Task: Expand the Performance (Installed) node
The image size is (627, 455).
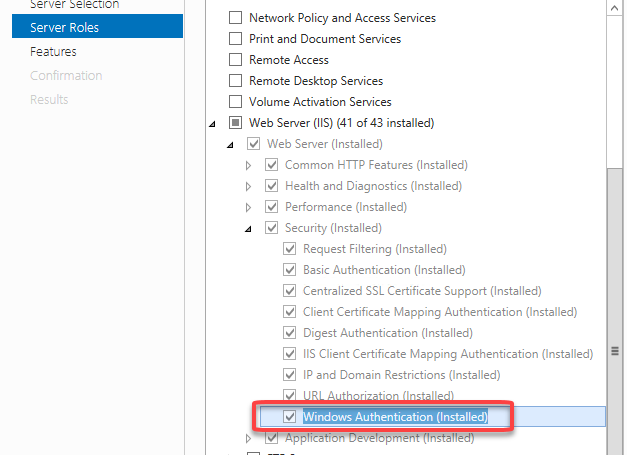Action: point(248,207)
